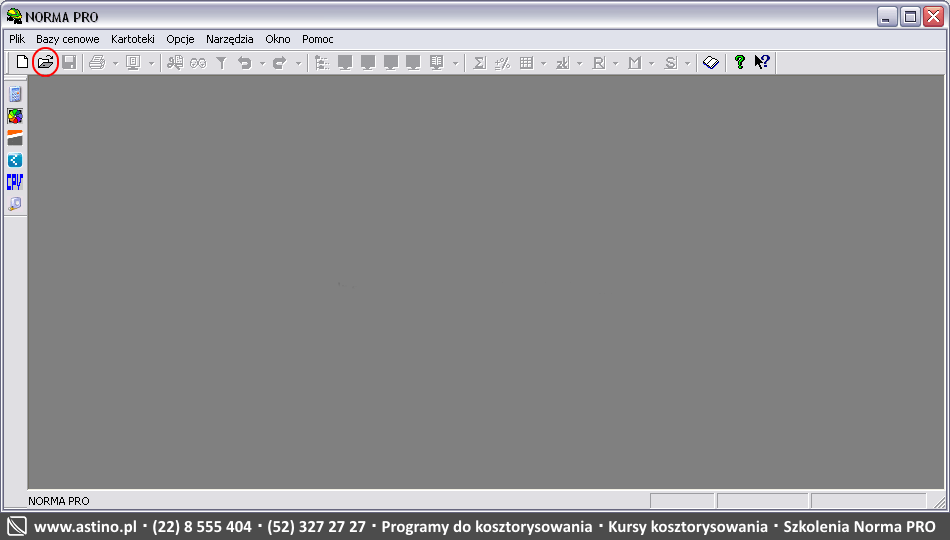Open the blue book catalog icon

[711, 62]
